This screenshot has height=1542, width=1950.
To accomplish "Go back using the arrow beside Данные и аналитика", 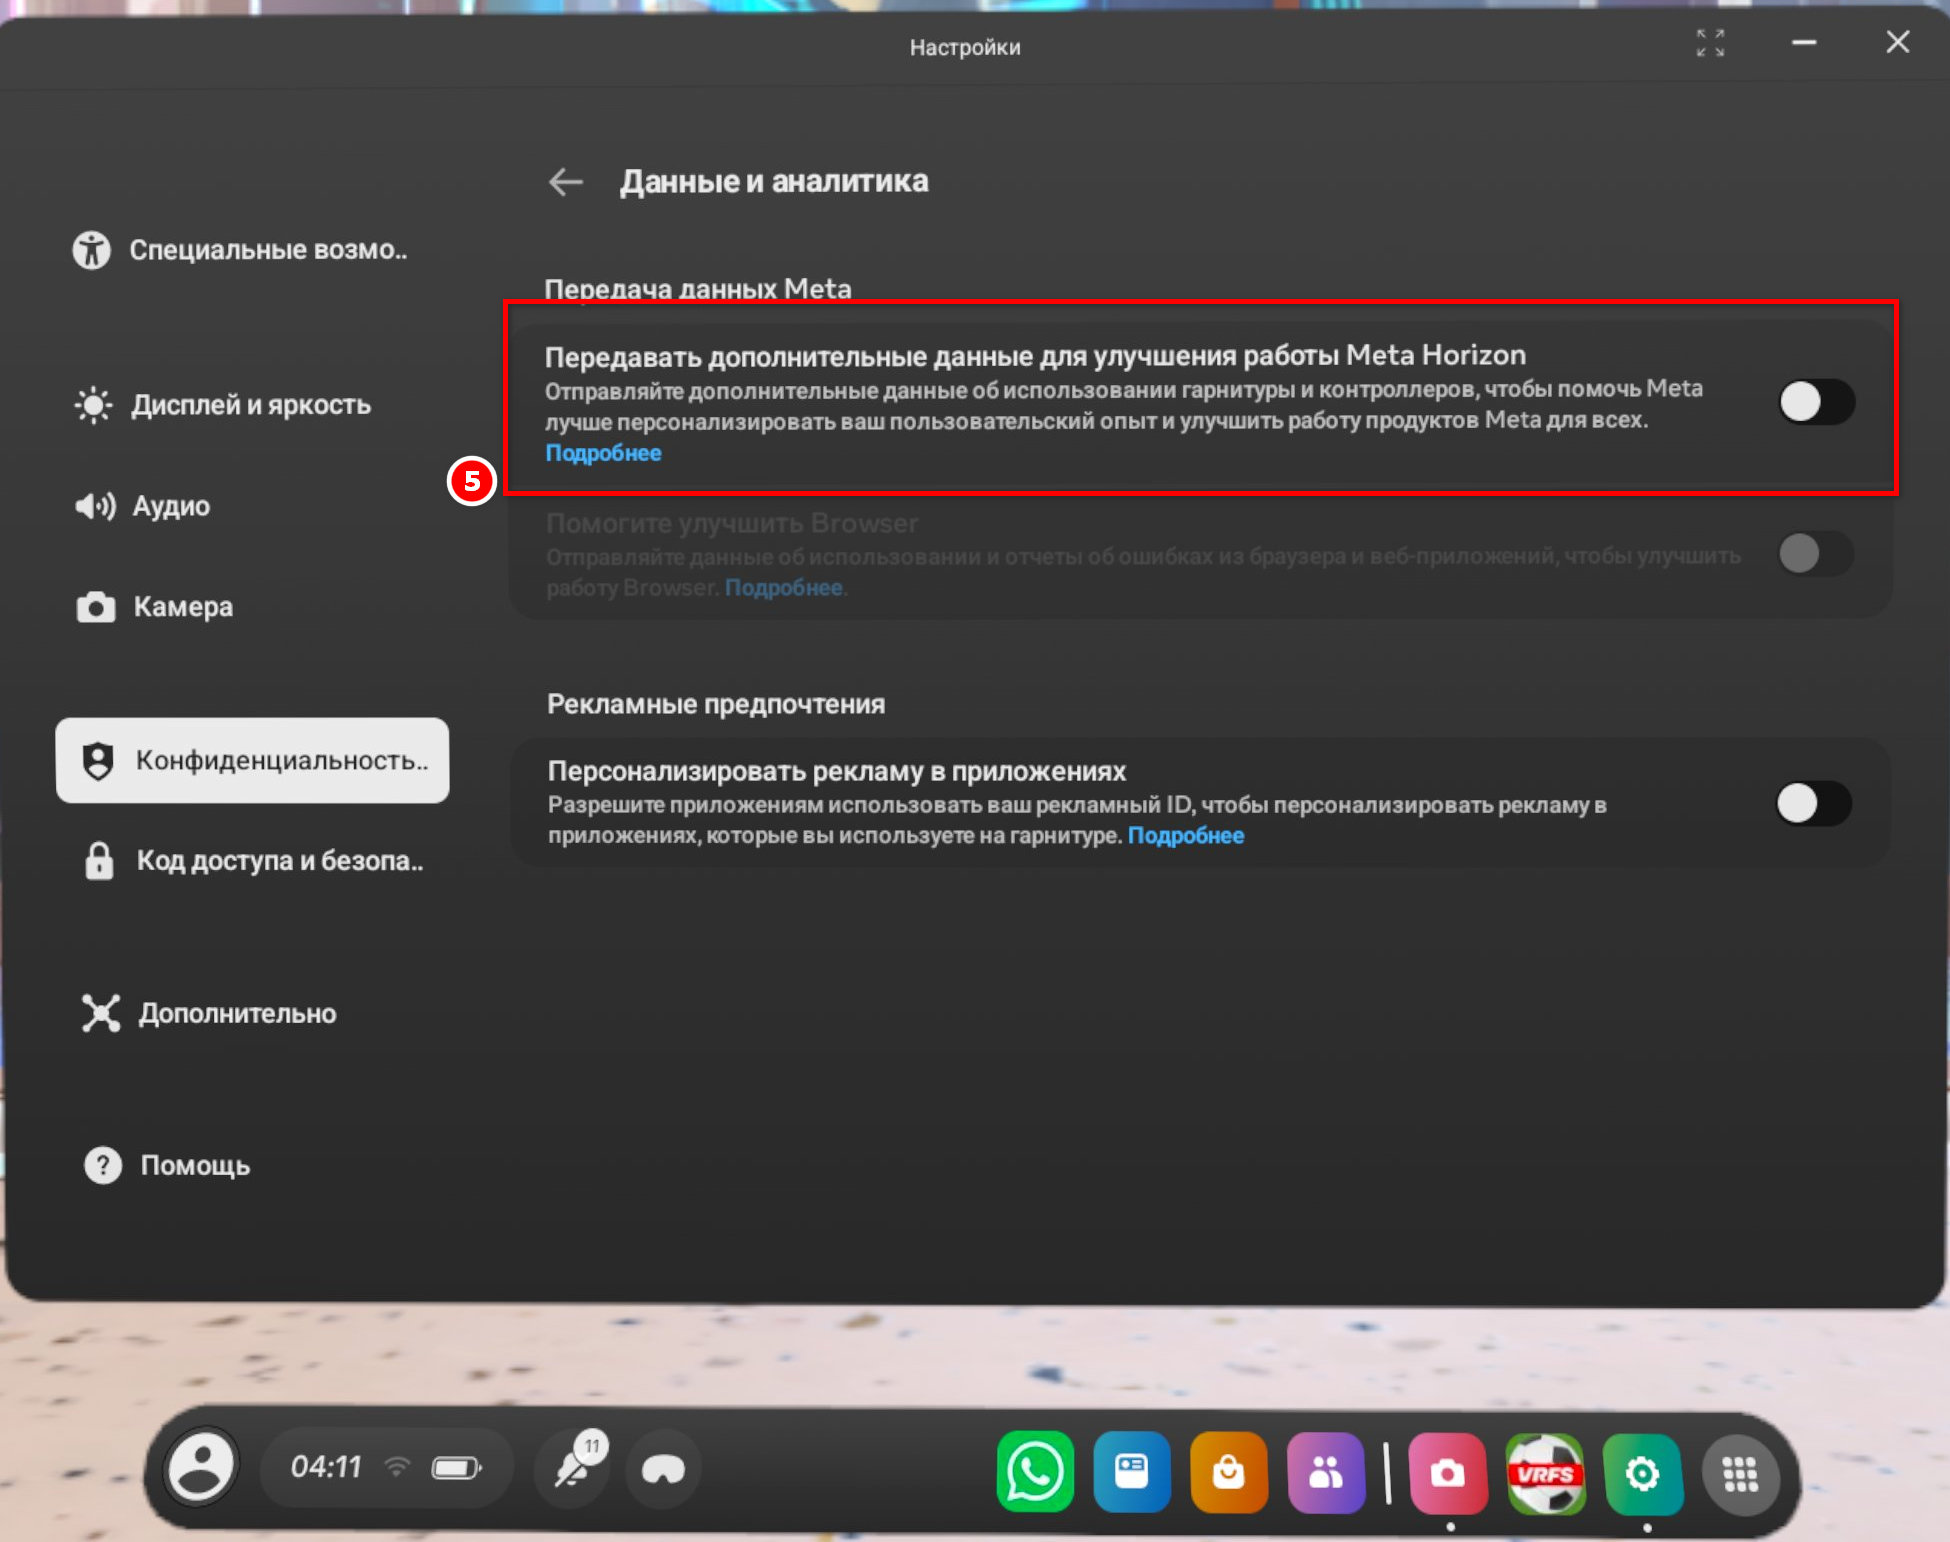I will pos(566,181).
